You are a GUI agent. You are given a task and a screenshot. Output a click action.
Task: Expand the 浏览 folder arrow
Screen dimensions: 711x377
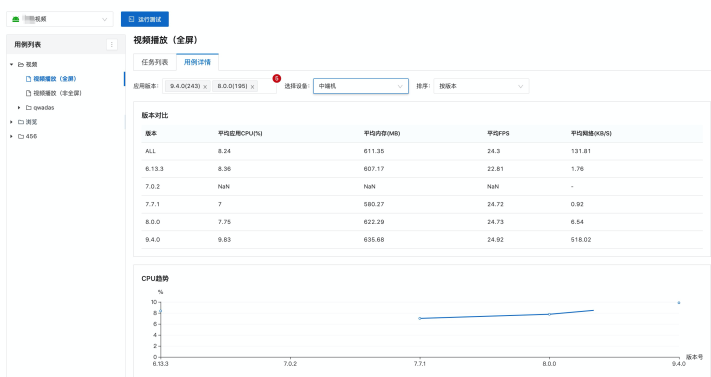click(x=12, y=122)
